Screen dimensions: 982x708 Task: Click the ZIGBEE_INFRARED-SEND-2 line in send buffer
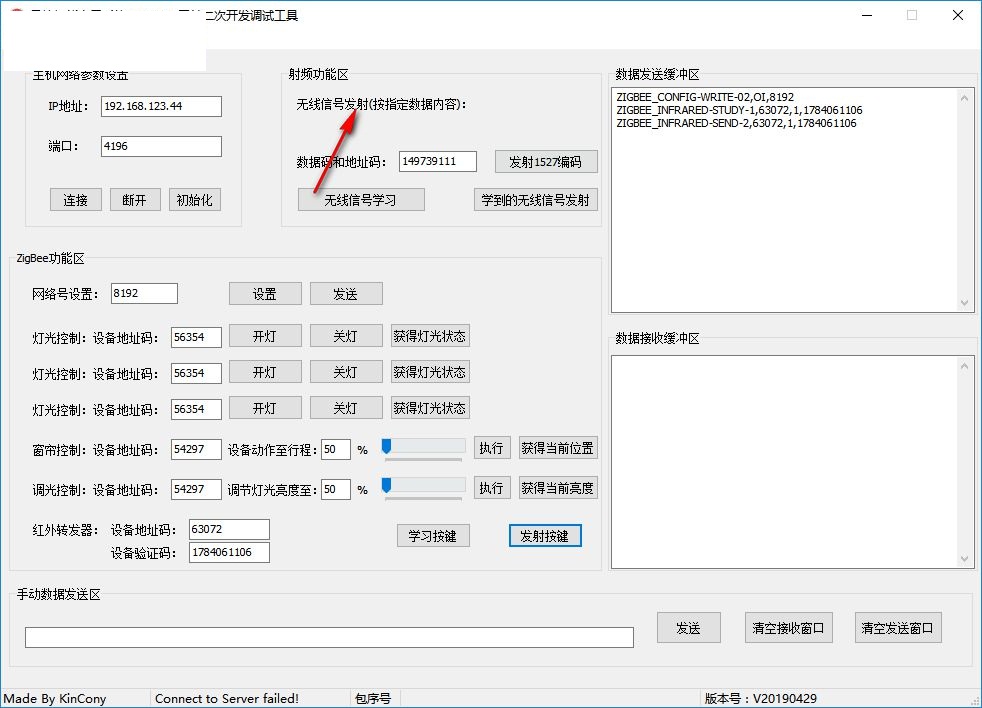pyautogui.click(x=736, y=123)
